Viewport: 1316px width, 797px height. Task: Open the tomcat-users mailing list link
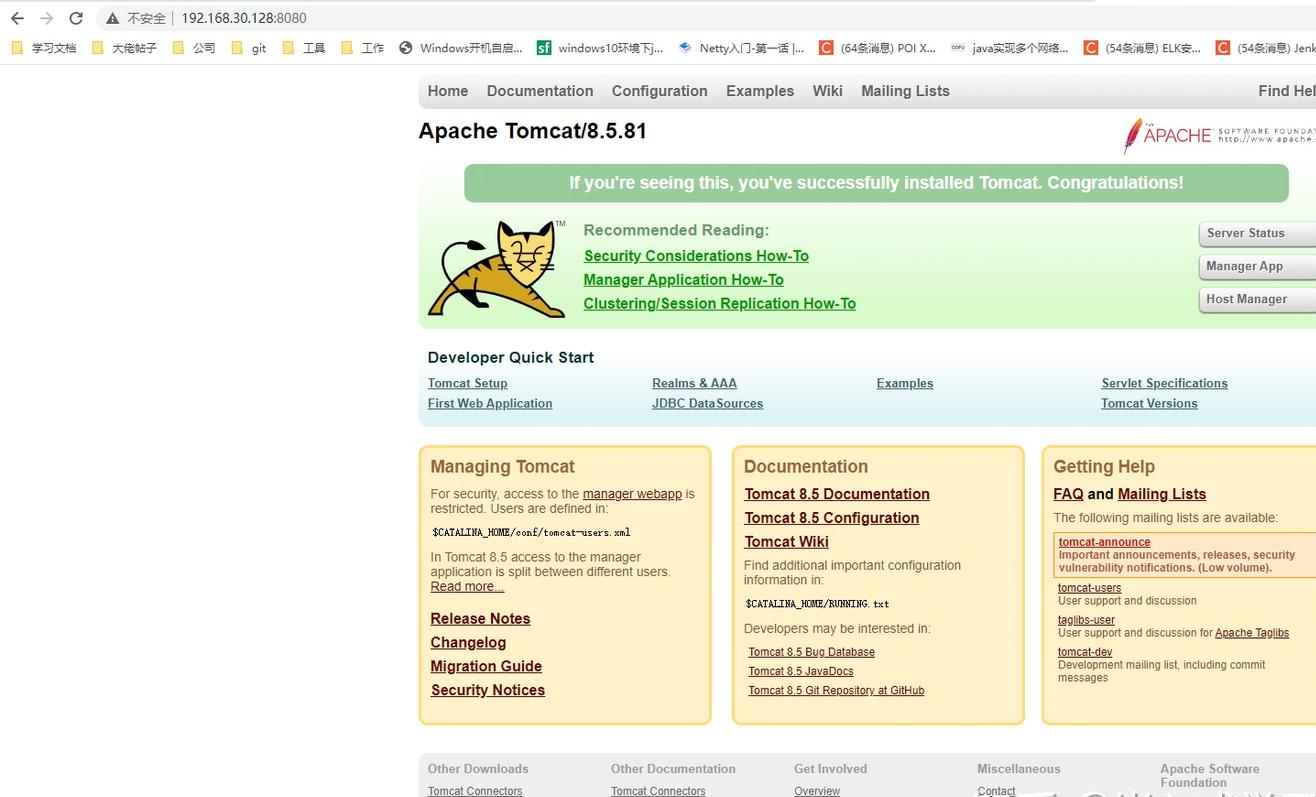tap(1090, 588)
